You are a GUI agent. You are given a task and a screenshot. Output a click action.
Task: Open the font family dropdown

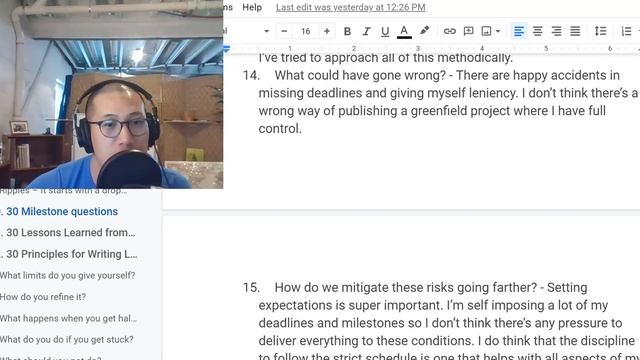click(266, 31)
